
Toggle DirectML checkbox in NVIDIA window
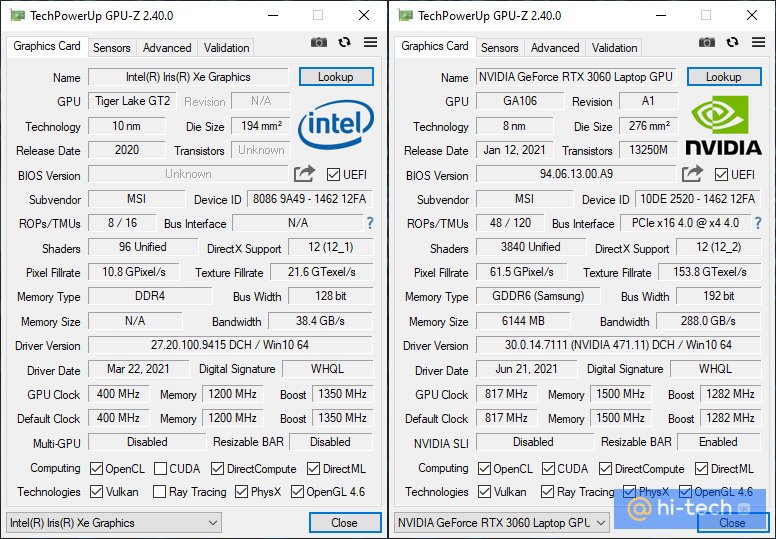[x=701, y=468]
